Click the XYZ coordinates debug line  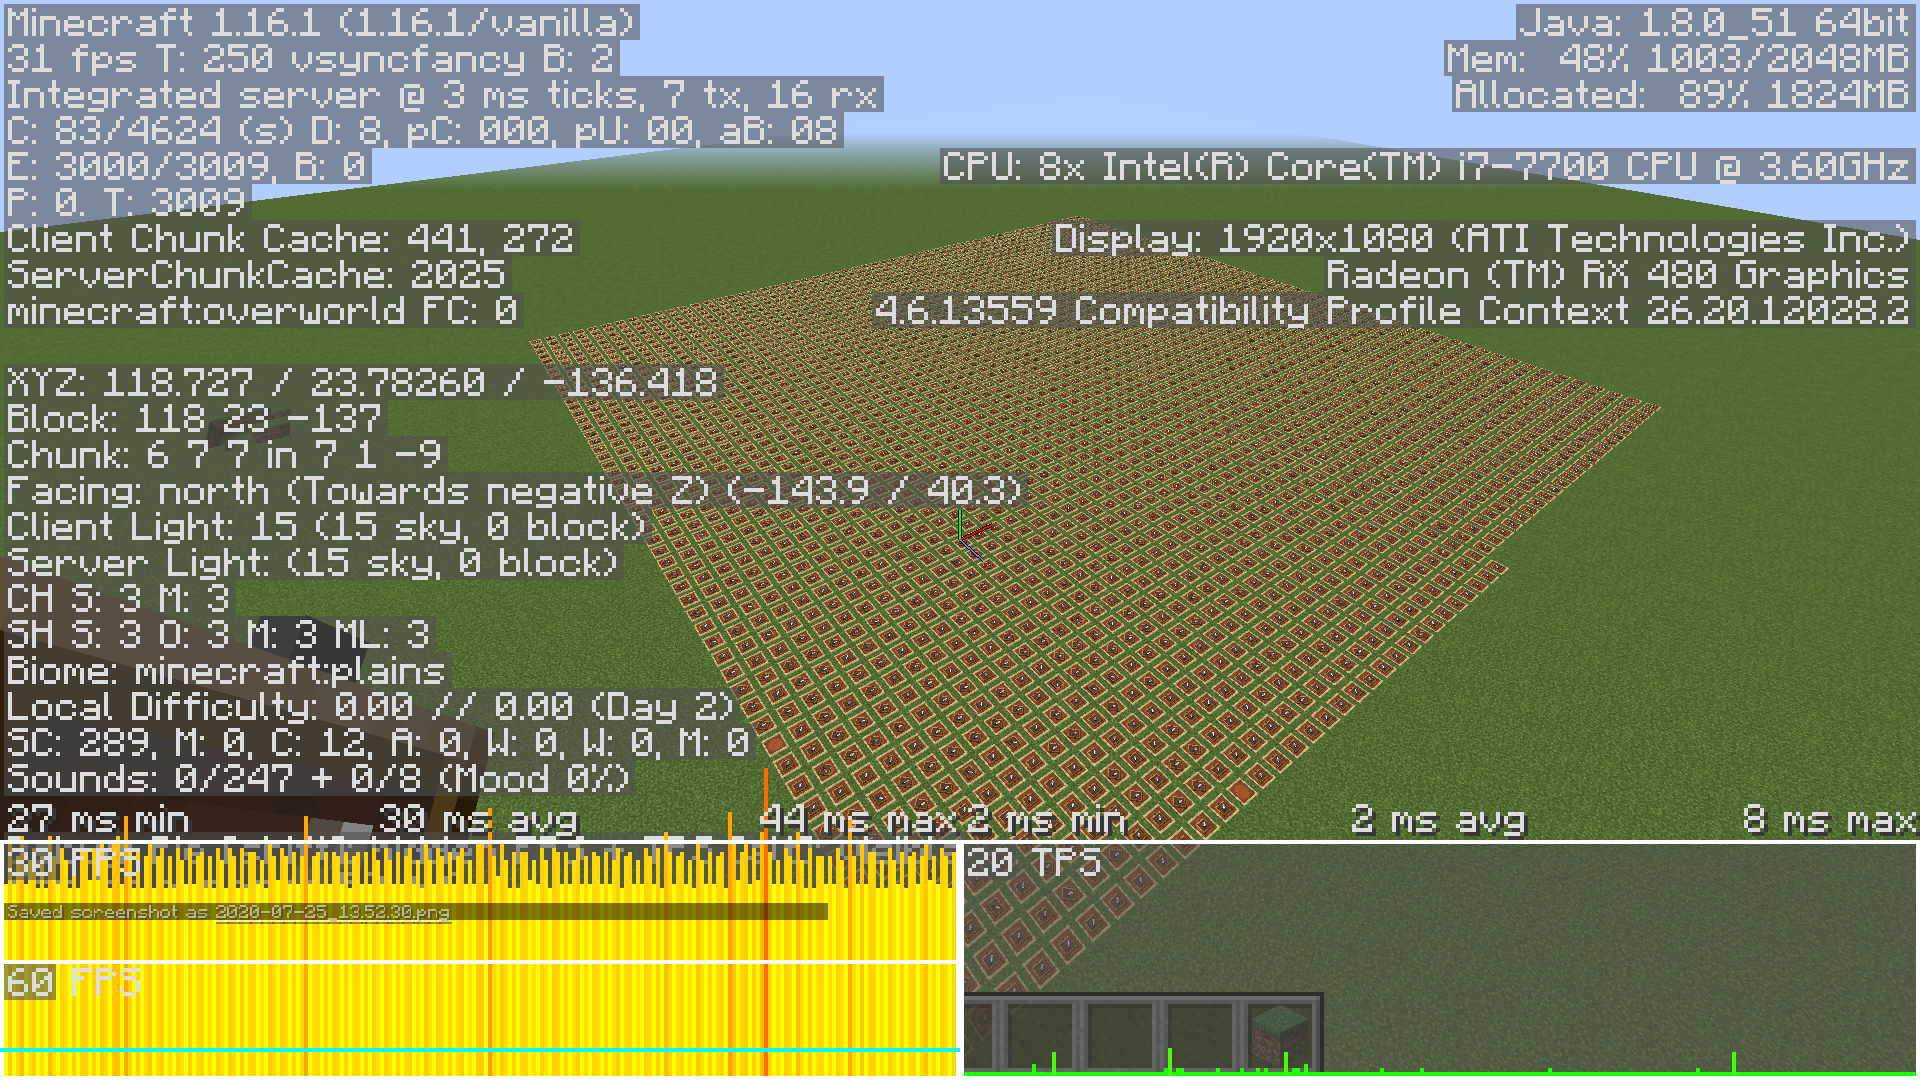(x=362, y=383)
